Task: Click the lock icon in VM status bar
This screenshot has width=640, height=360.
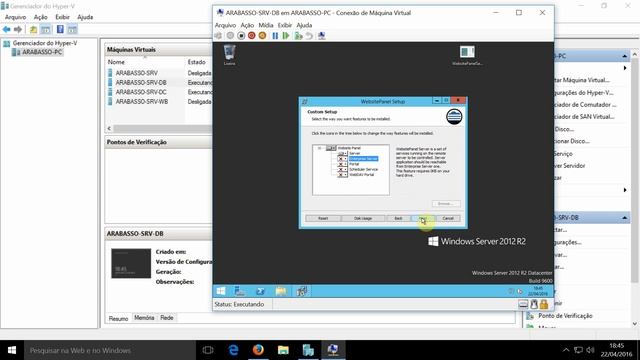Action: click(544, 304)
